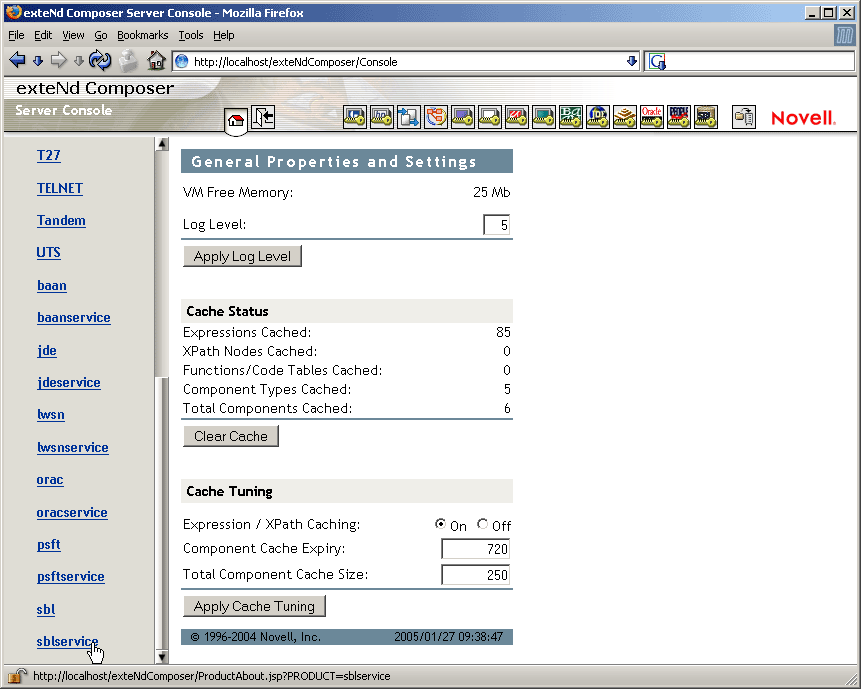861x689 pixels.
Task: Select the 'On' radio for Expression/XPath Caching
Action: (x=440, y=524)
